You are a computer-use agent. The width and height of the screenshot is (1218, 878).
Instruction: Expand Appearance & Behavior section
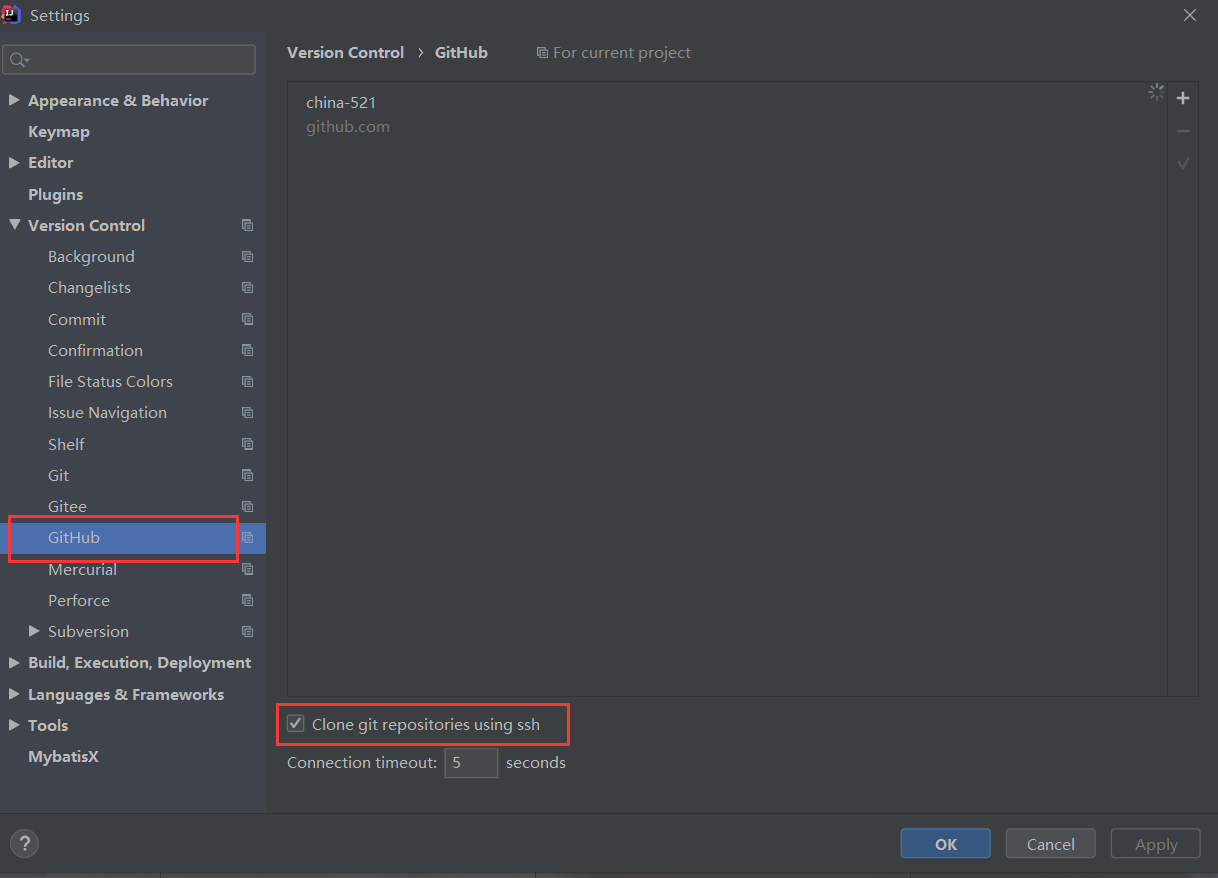[x=14, y=100]
